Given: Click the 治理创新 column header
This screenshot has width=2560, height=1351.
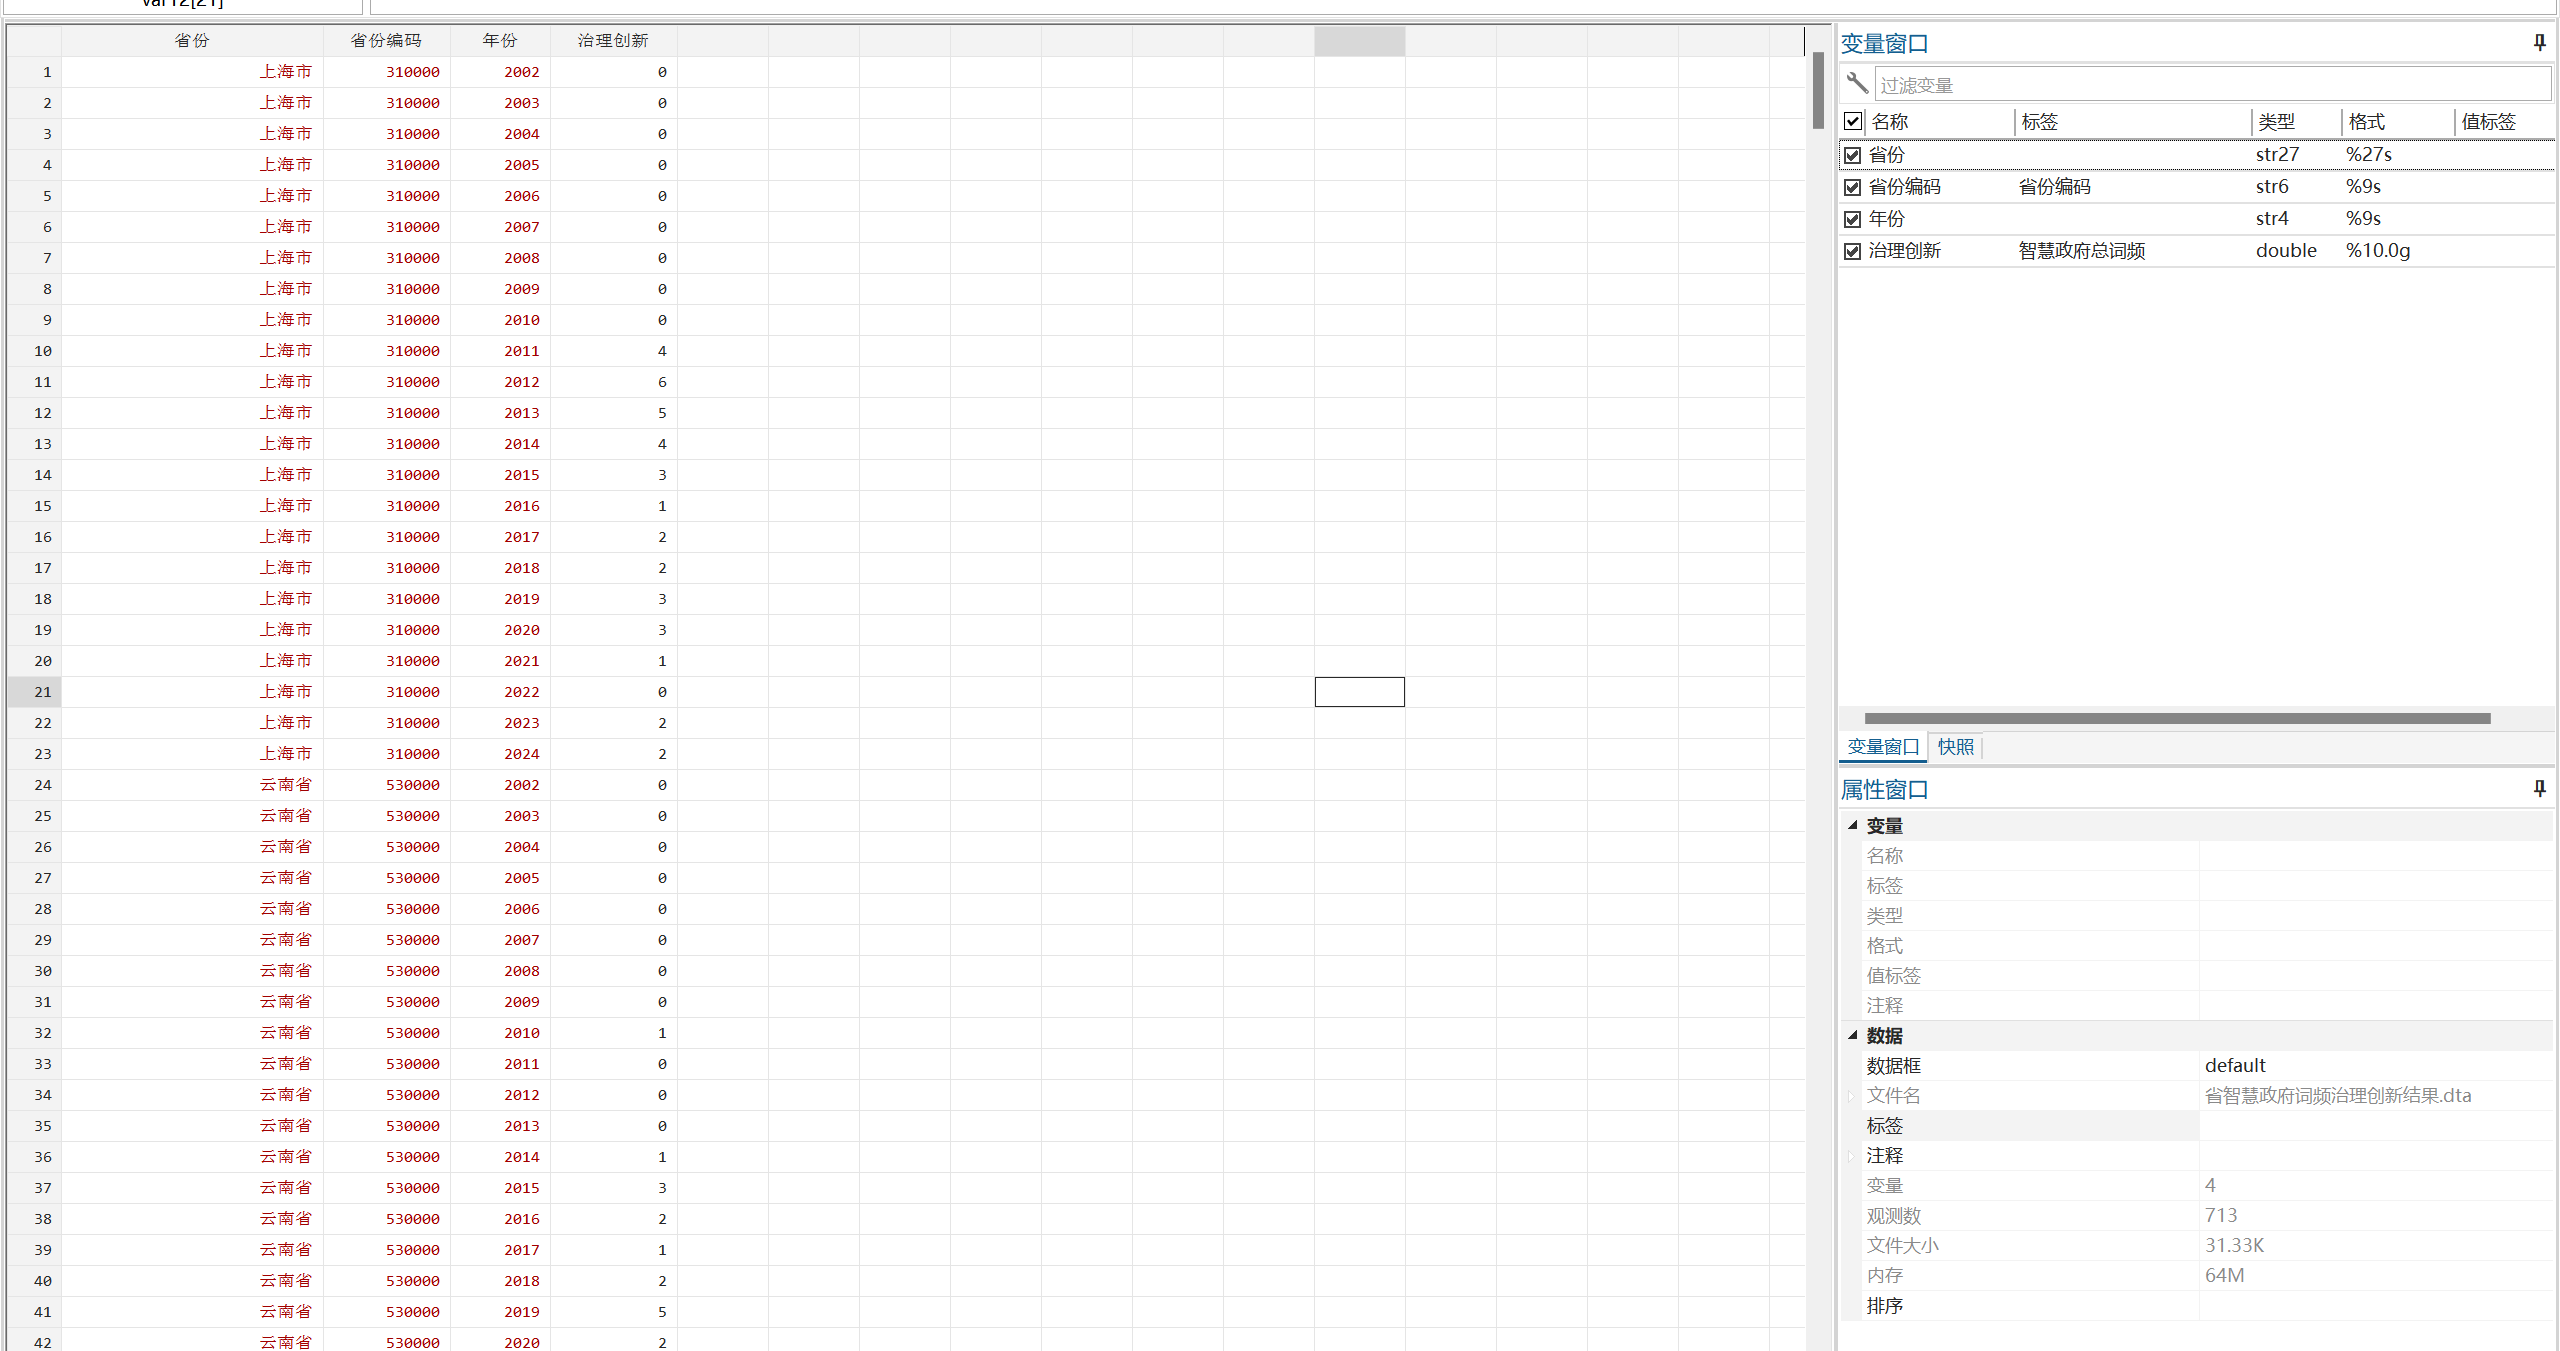Looking at the screenshot, I should click(613, 40).
